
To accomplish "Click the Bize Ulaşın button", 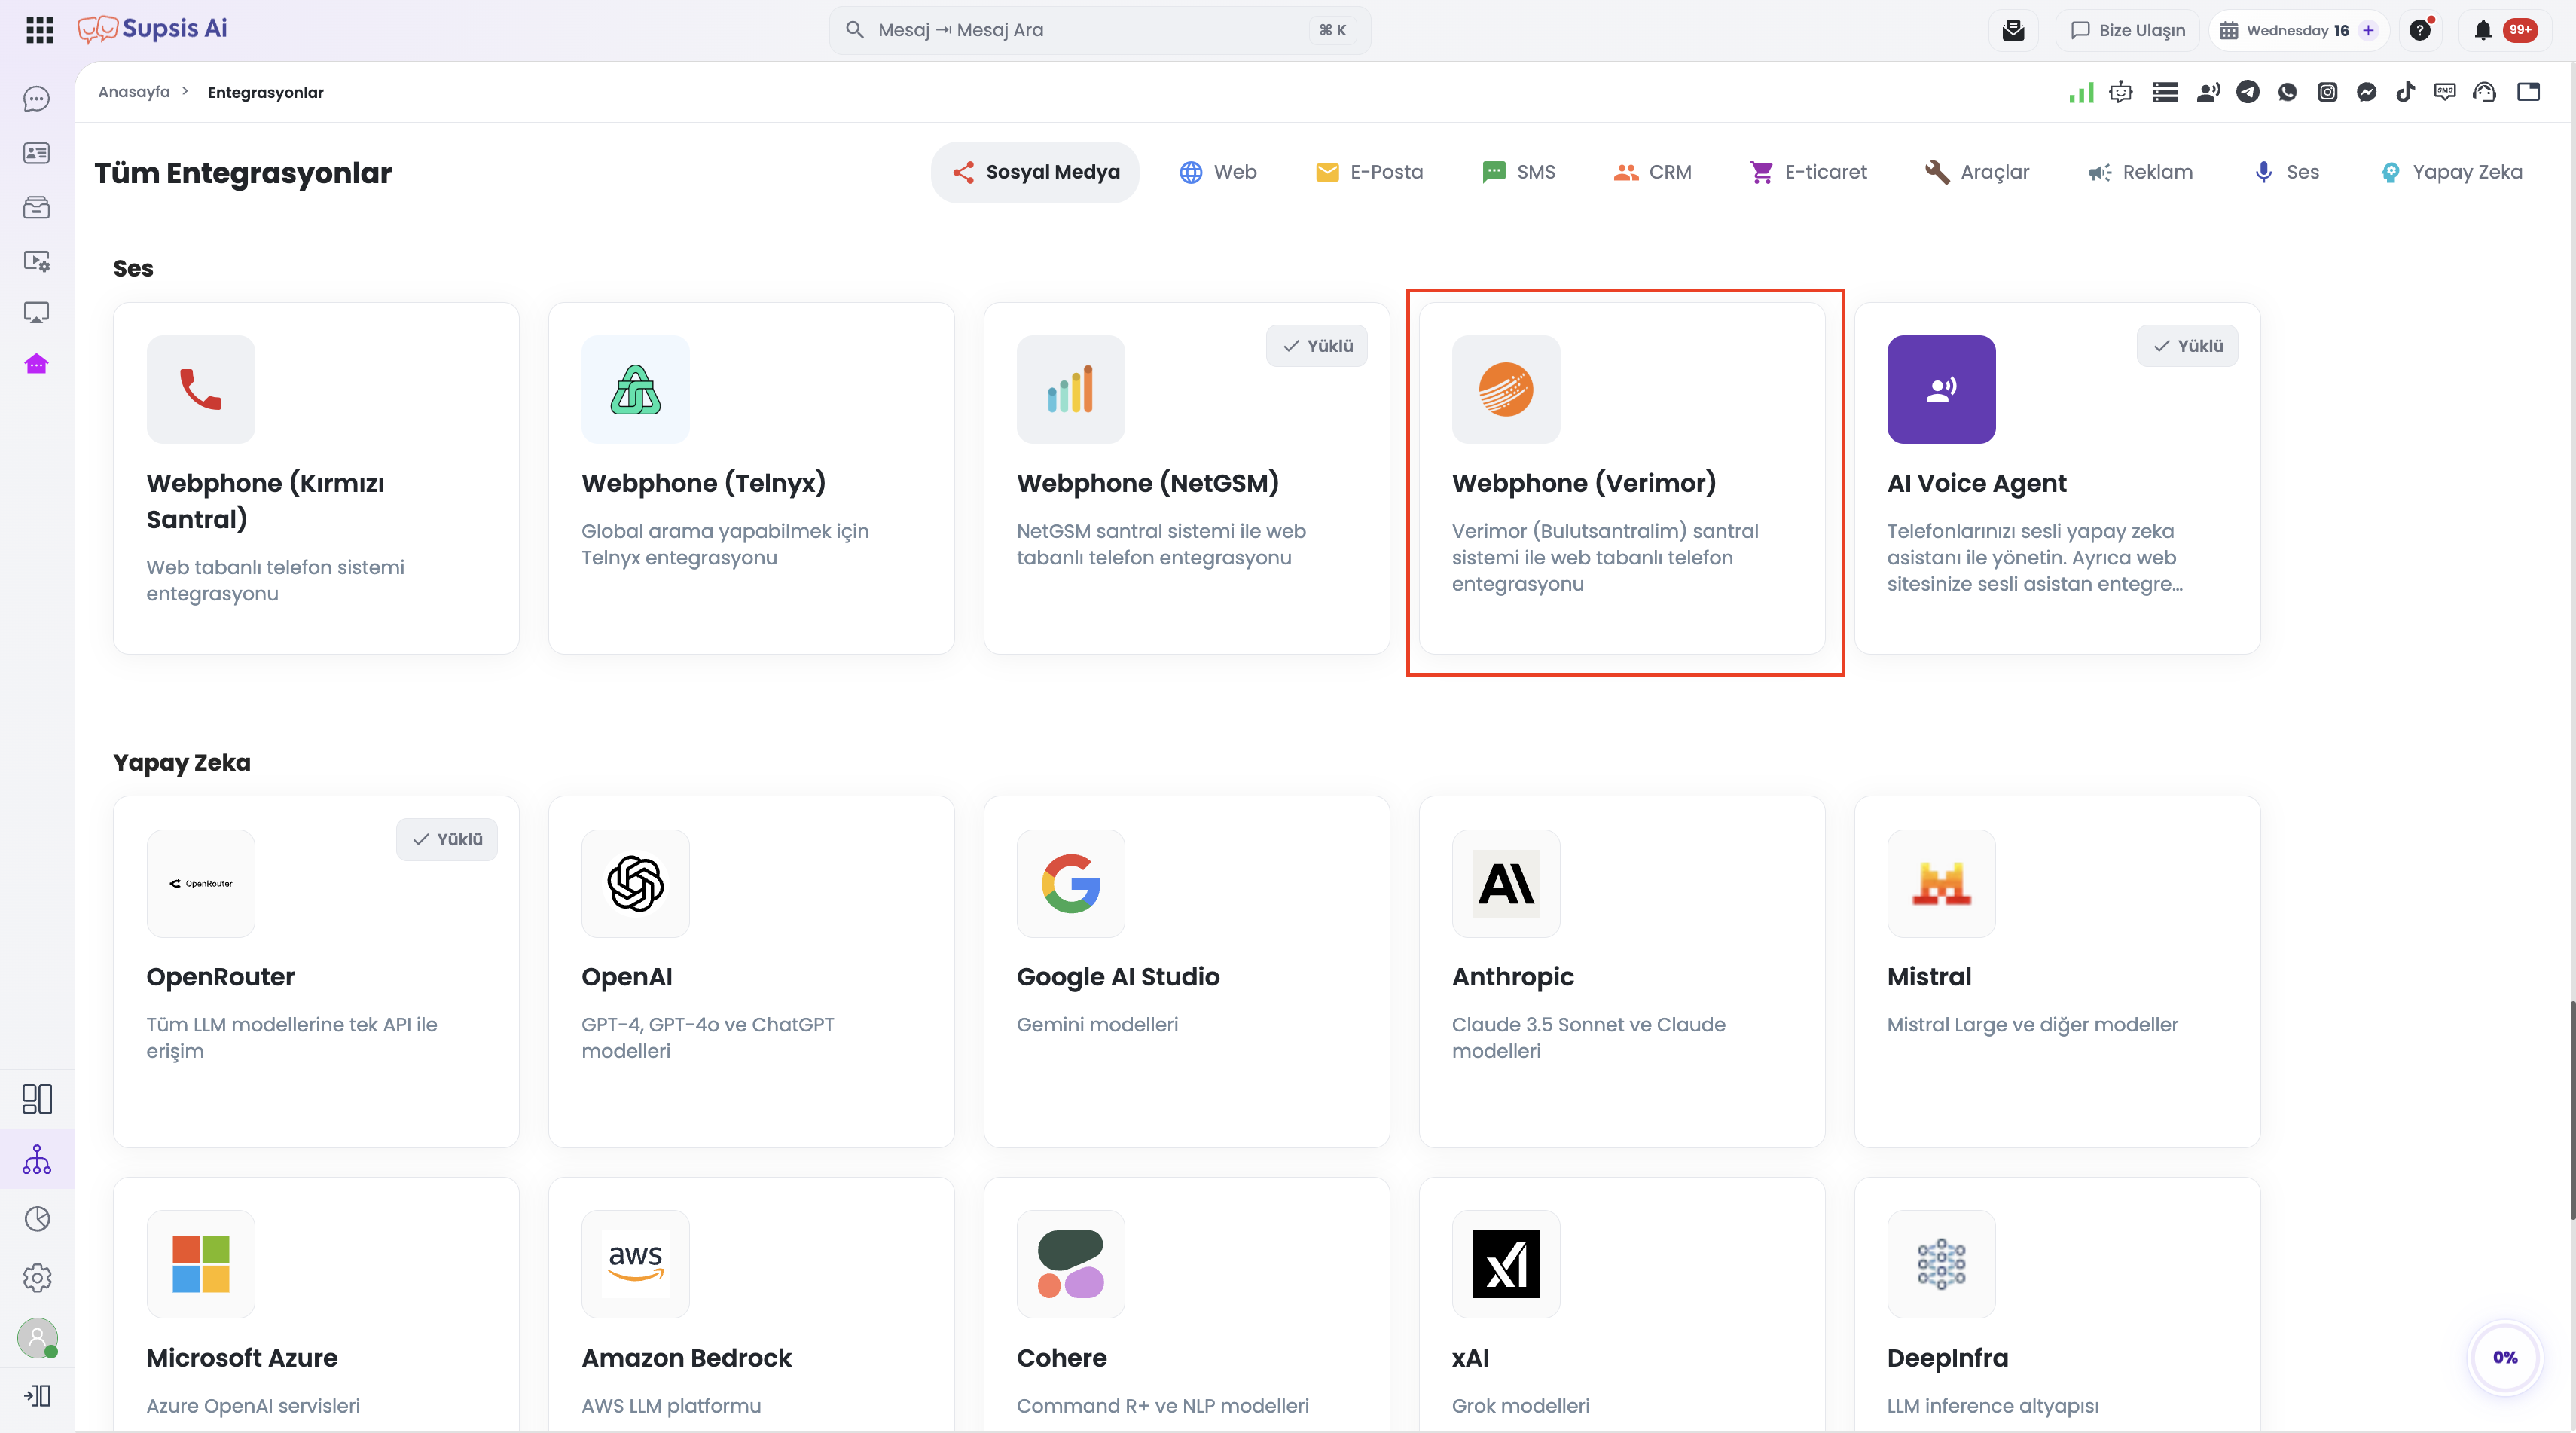I will click(x=2127, y=30).
